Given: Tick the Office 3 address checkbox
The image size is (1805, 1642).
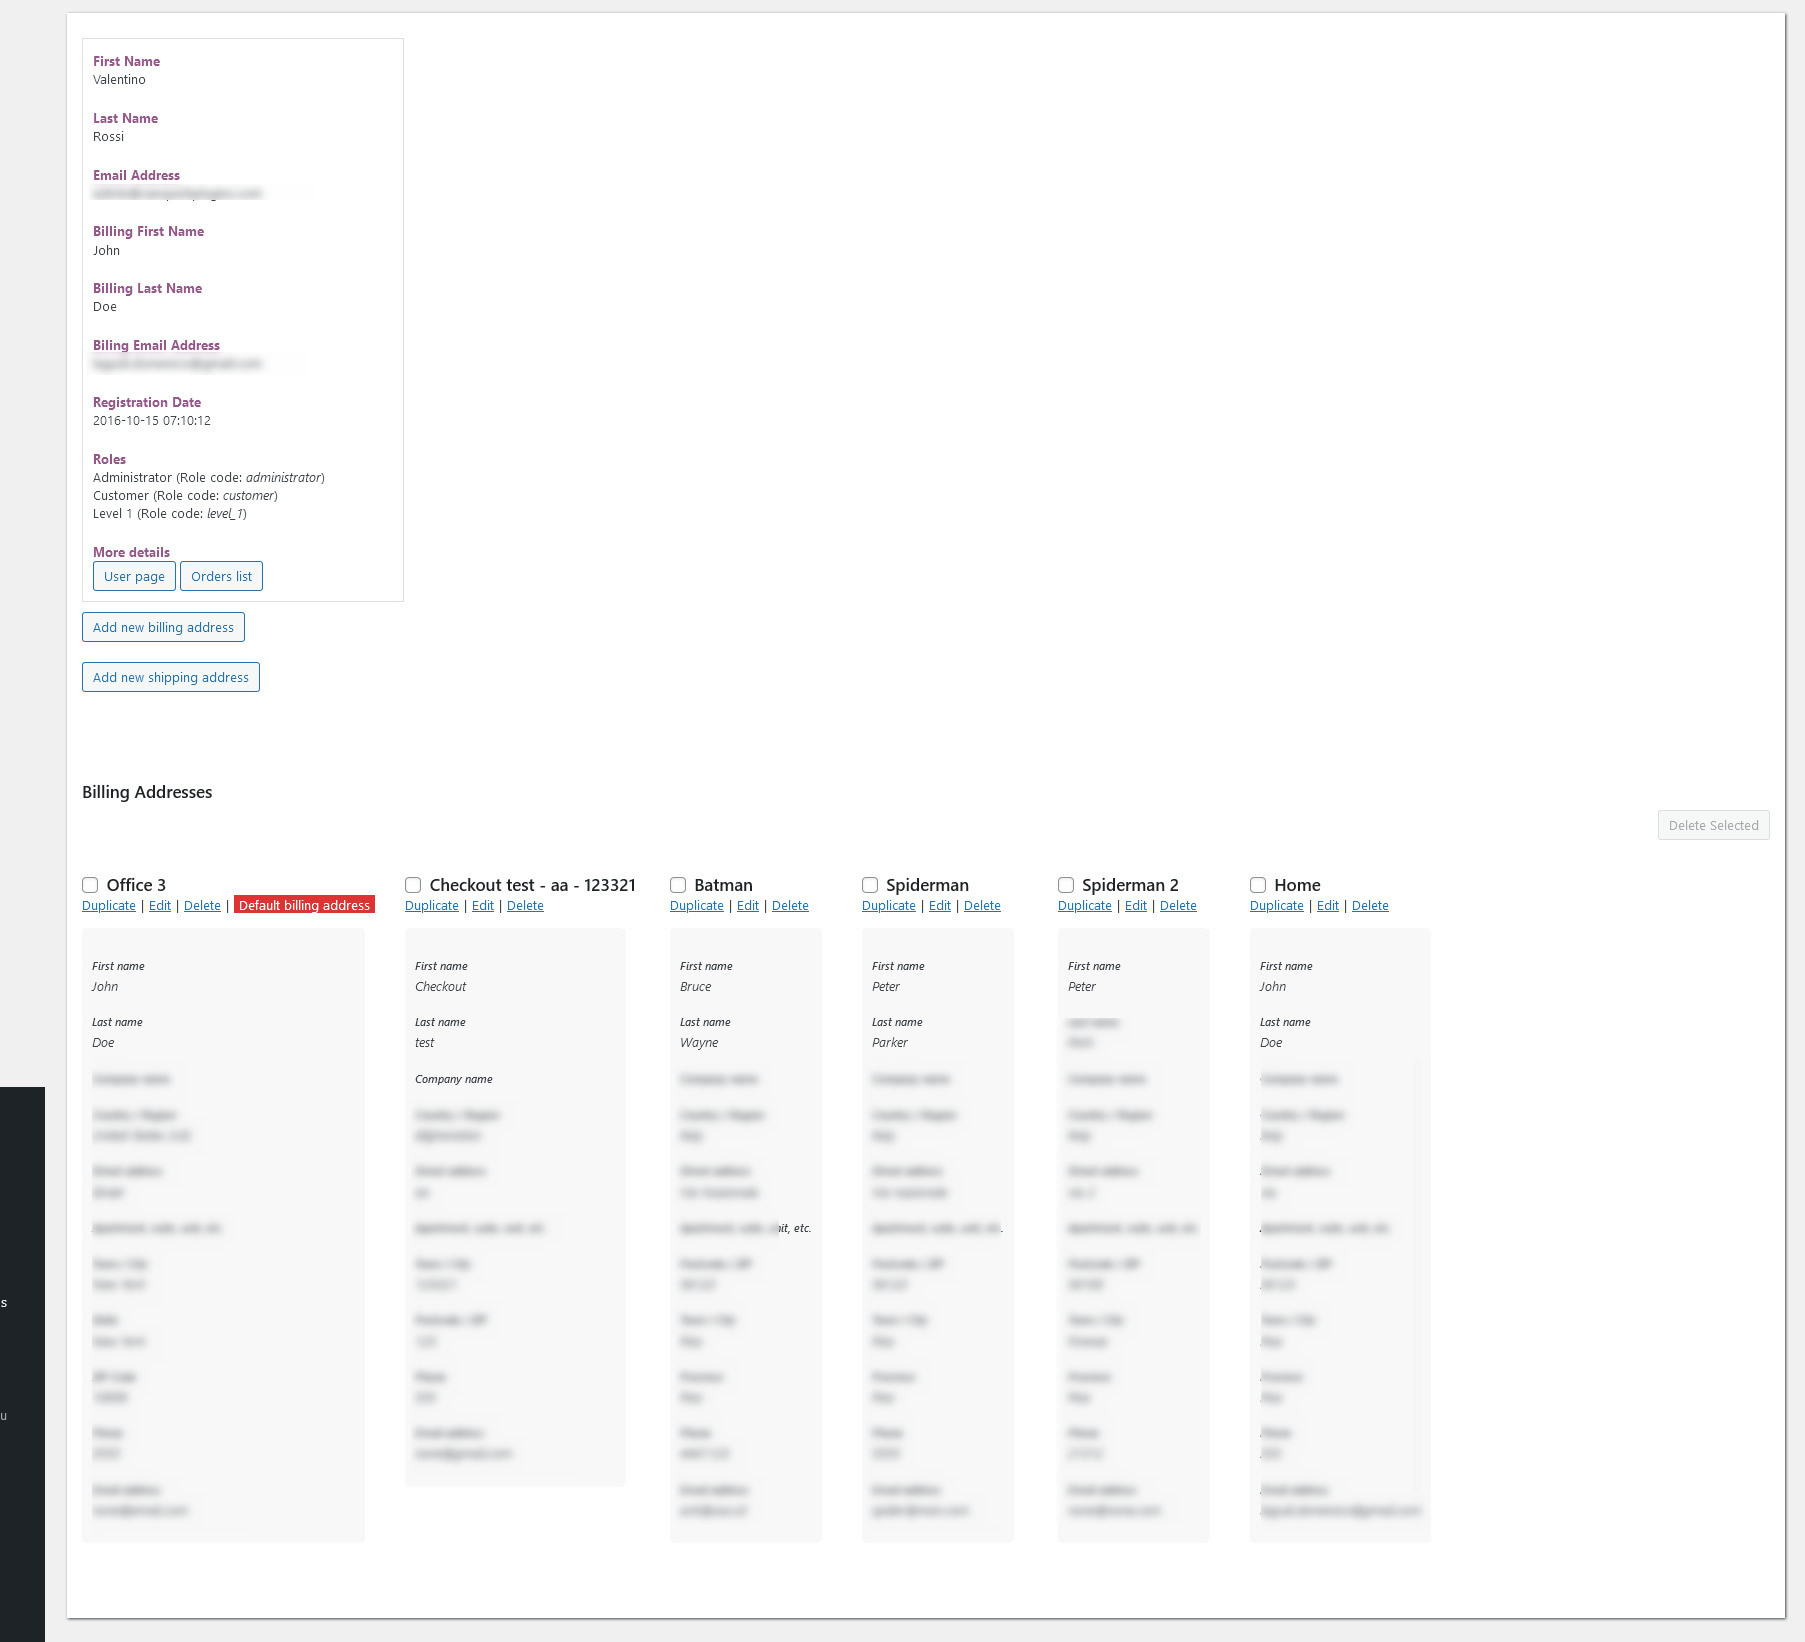Looking at the screenshot, I should point(90,885).
